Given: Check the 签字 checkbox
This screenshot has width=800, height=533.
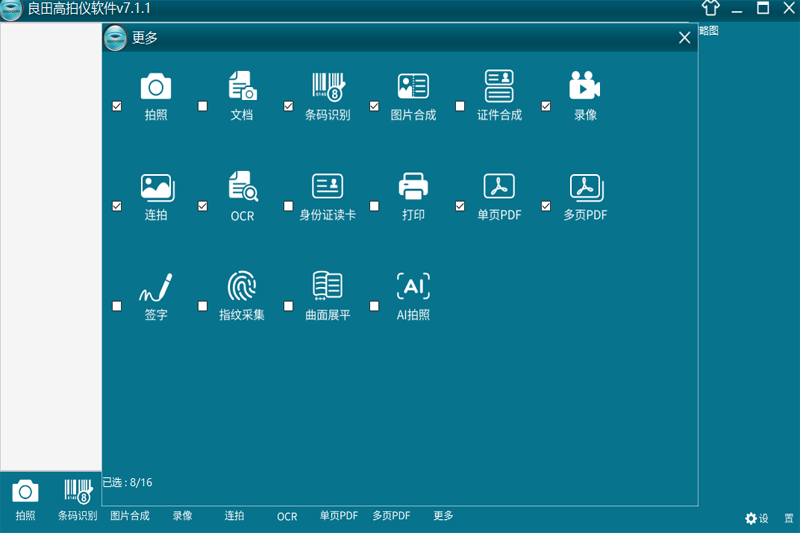Looking at the screenshot, I should 117,306.
